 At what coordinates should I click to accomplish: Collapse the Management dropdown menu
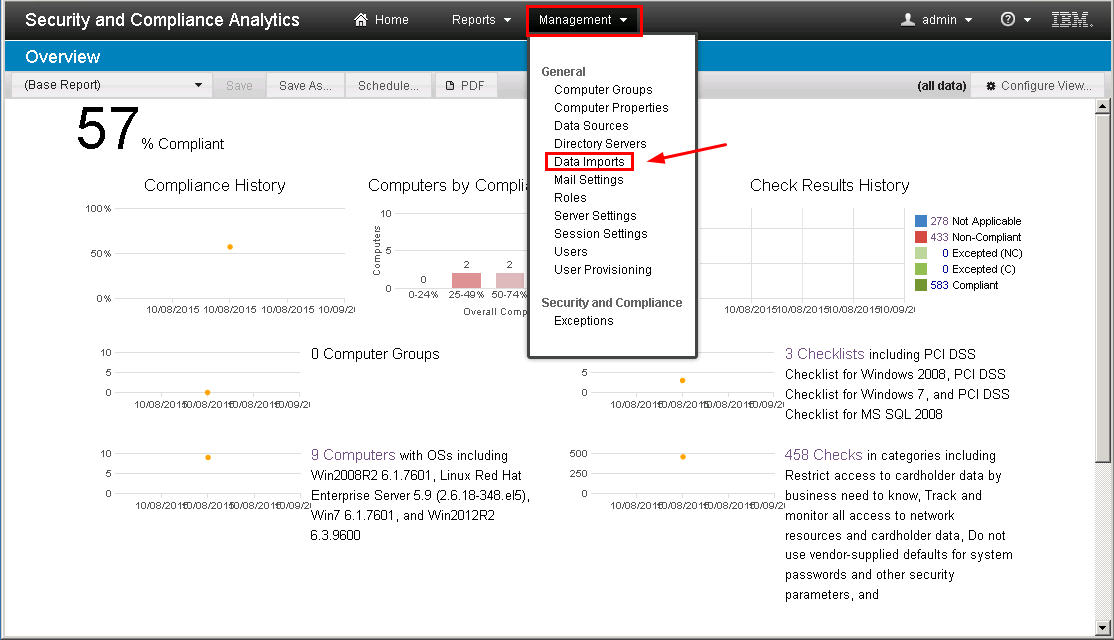click(x=583, y=20)
